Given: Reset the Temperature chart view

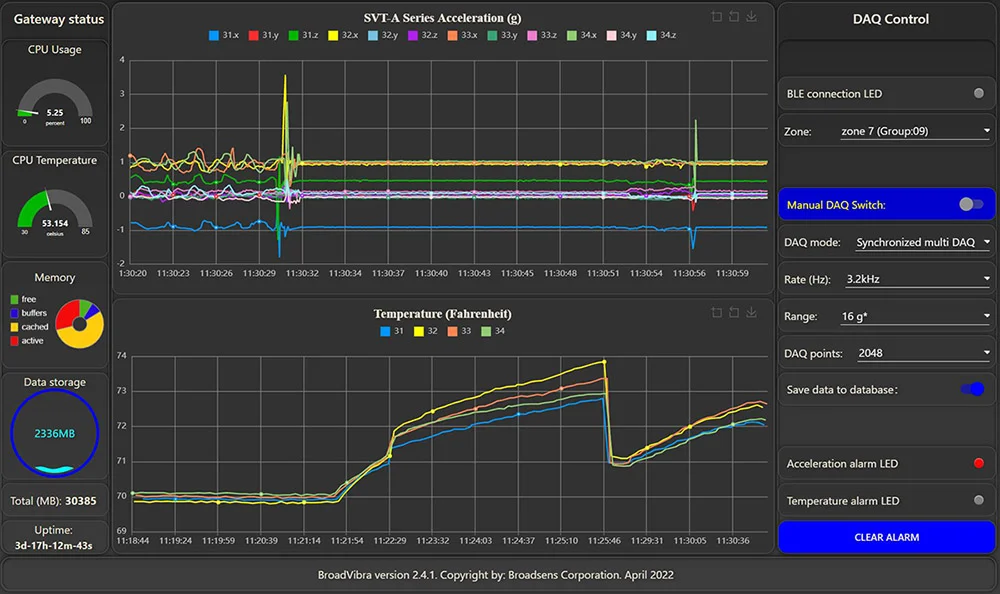Looking at the screenshot, I should pos(734,312).
